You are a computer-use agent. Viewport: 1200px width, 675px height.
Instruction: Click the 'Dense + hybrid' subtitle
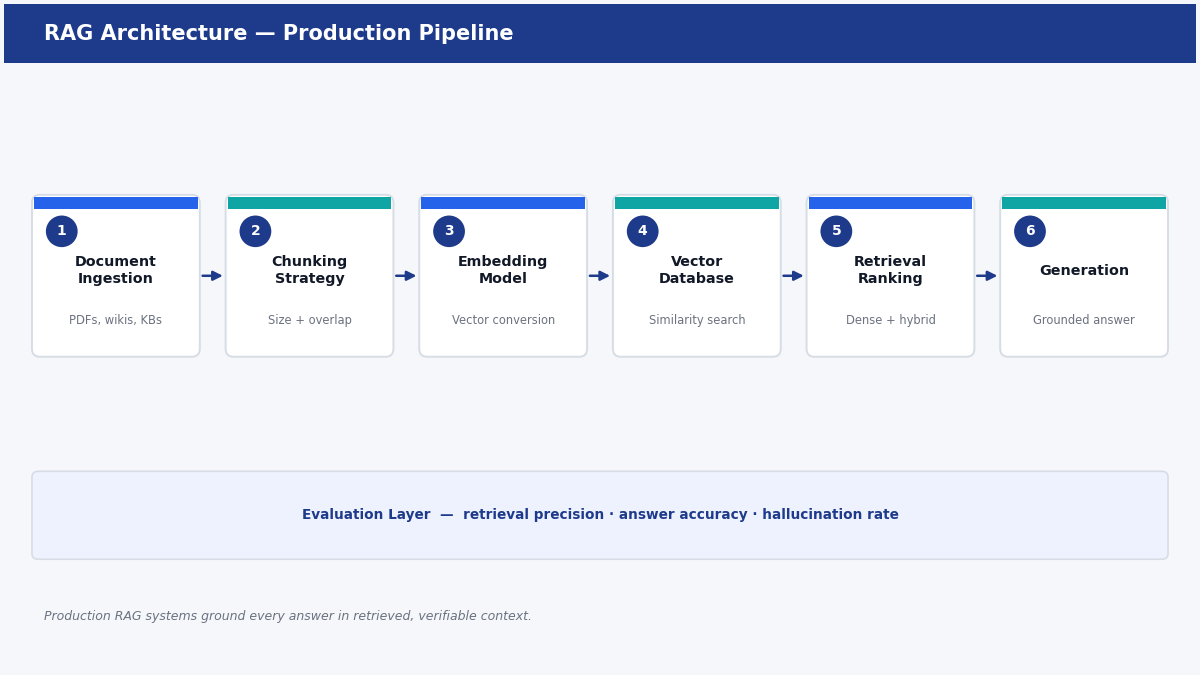pos(890,320)
